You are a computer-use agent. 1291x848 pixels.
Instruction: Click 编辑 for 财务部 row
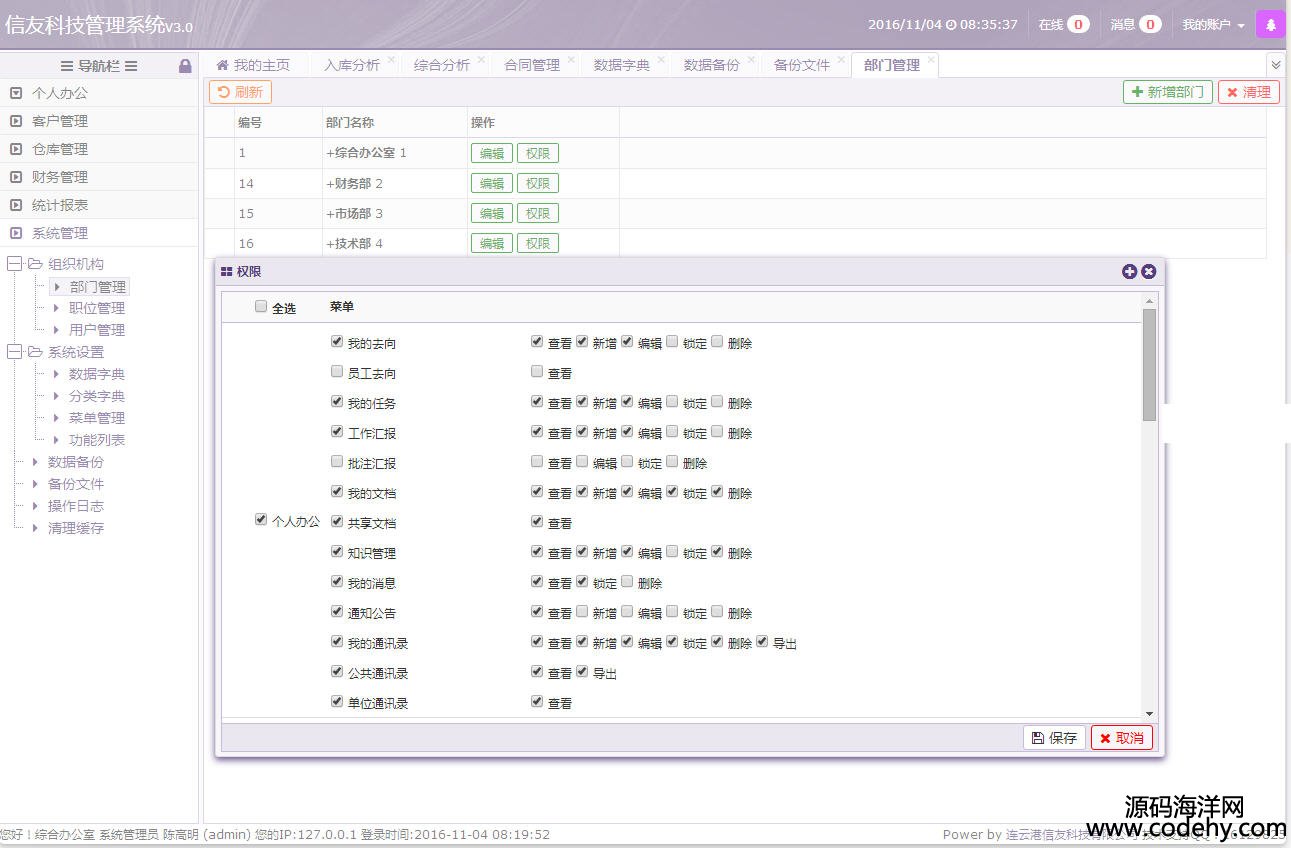(491, 183)
